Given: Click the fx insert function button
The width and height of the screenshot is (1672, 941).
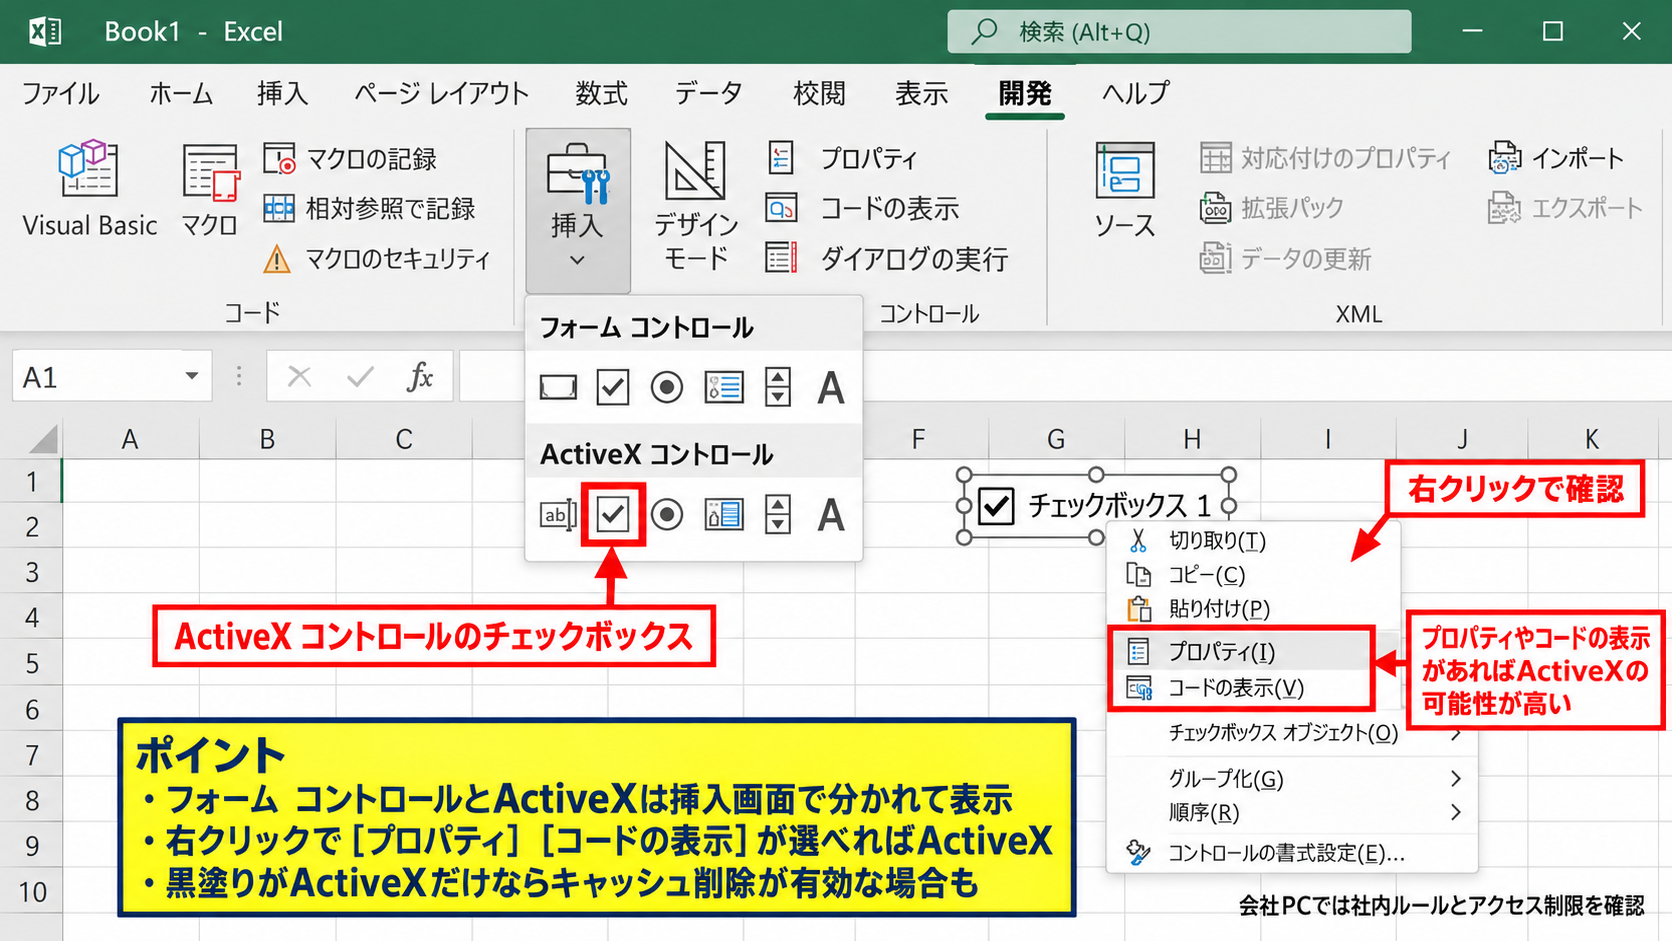Looking at the screenshot, I should (420, 377).
